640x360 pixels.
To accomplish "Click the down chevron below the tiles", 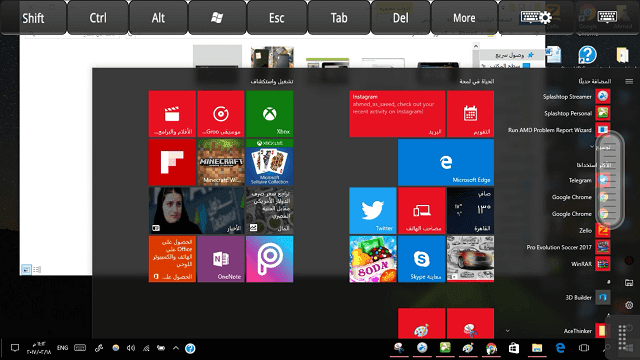I will tap(507, 331).
